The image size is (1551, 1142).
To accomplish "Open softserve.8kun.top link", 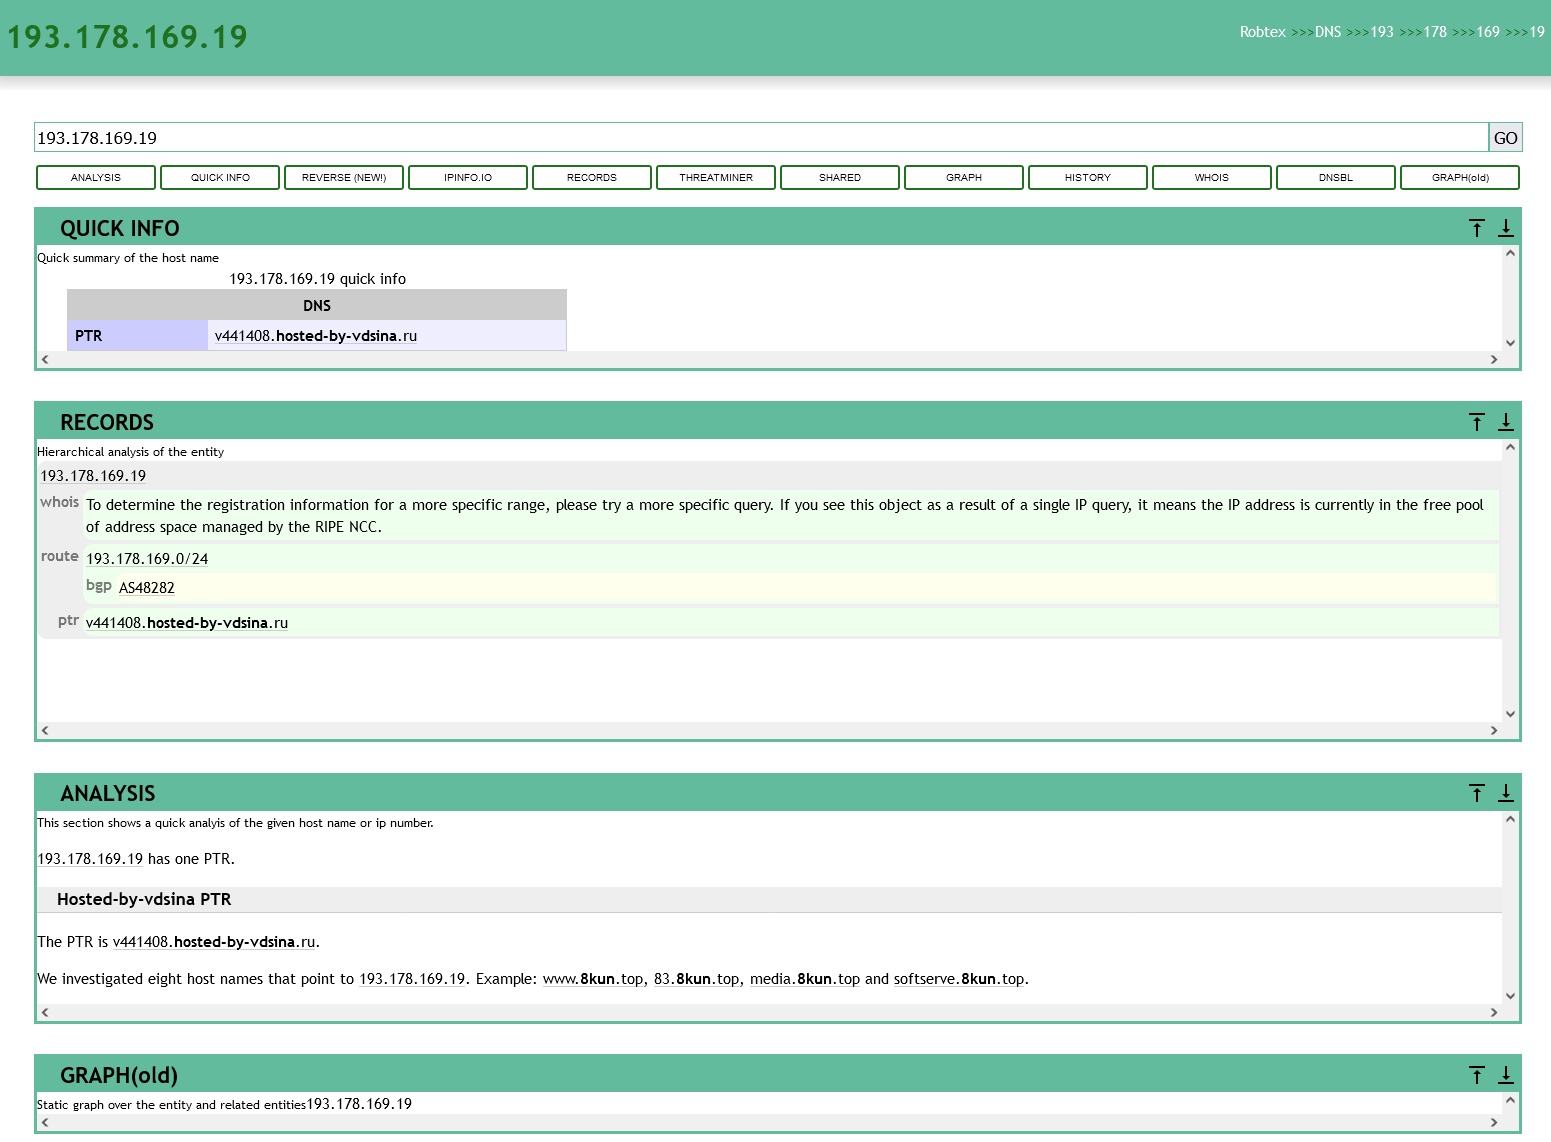I will point(959,979).
